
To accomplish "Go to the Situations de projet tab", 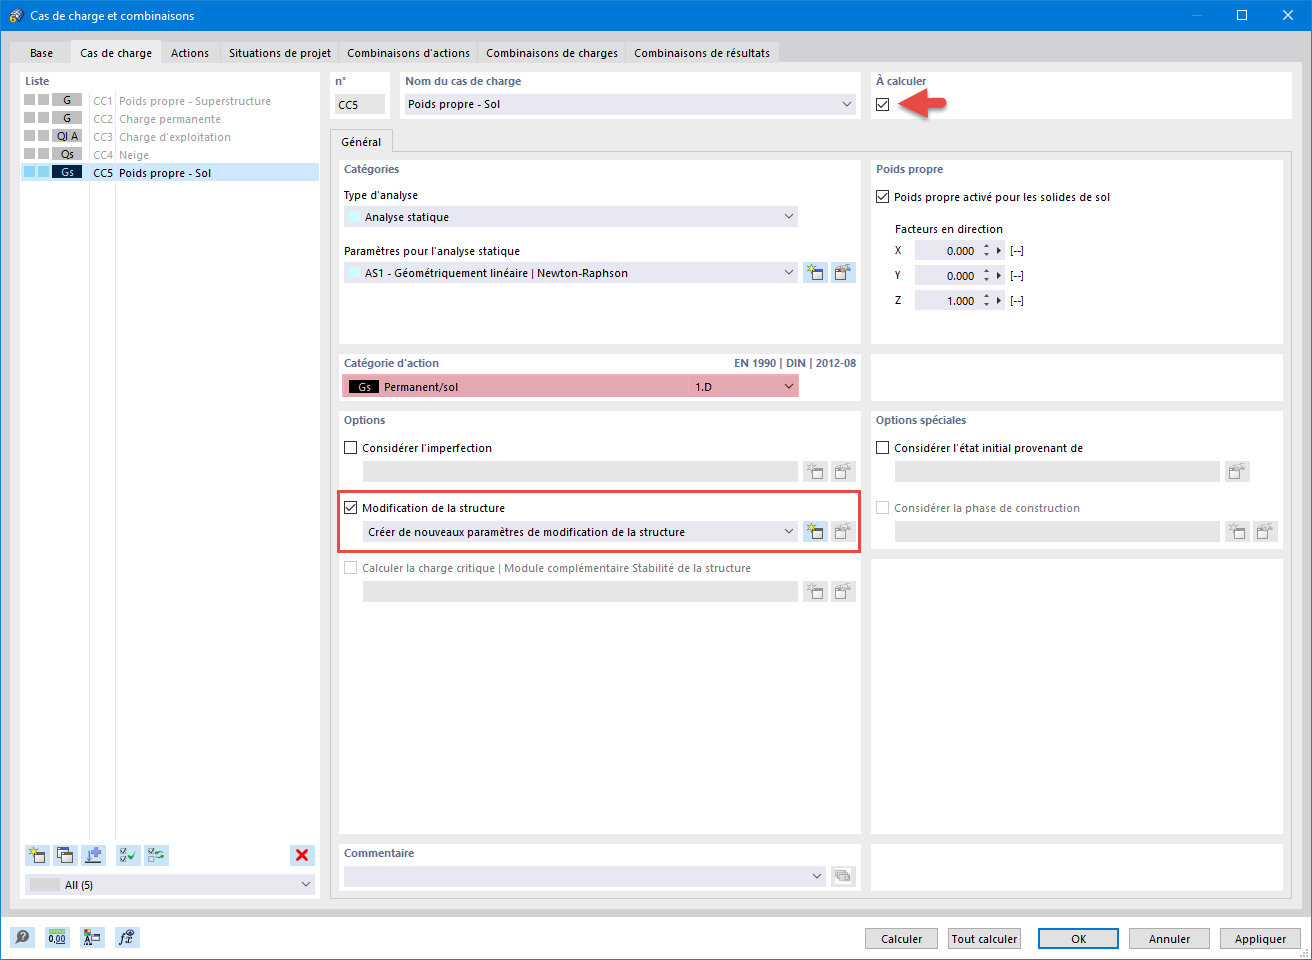I will tap(280, 53).
